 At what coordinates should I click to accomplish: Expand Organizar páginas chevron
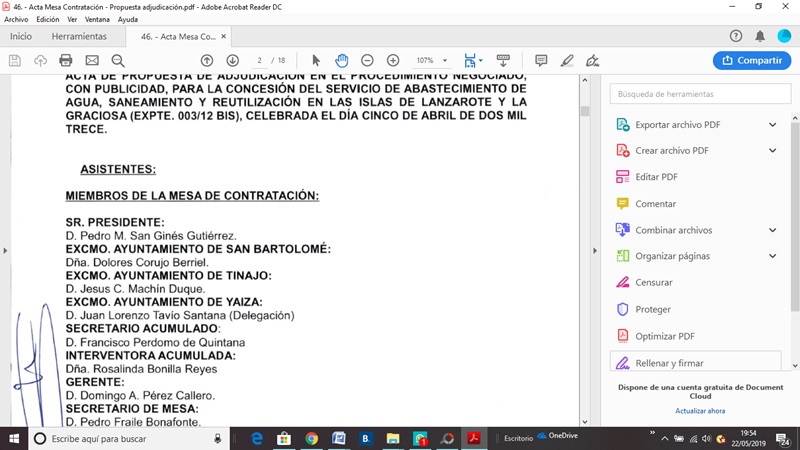click(772, 256)
